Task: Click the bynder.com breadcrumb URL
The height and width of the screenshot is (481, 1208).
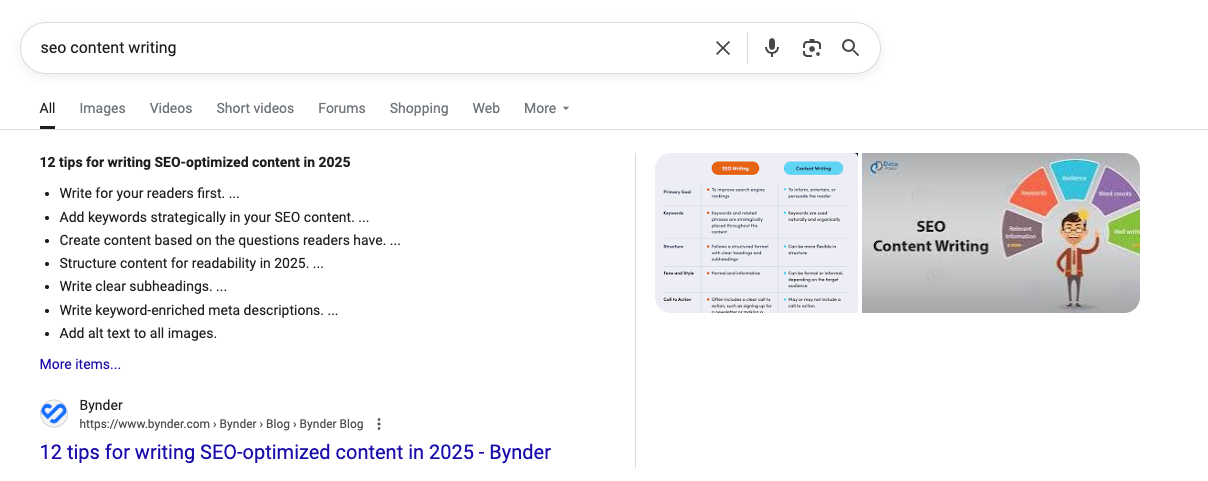Action: click(x=220, y=424)
